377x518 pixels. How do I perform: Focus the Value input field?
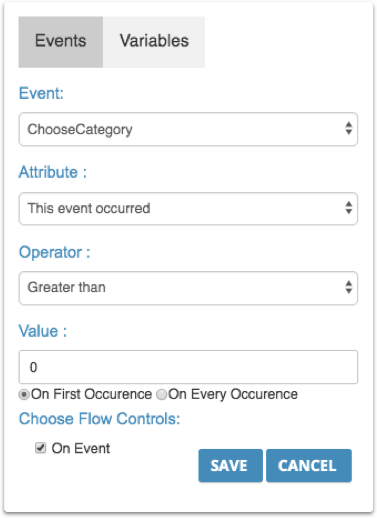(x=188, y=367)
